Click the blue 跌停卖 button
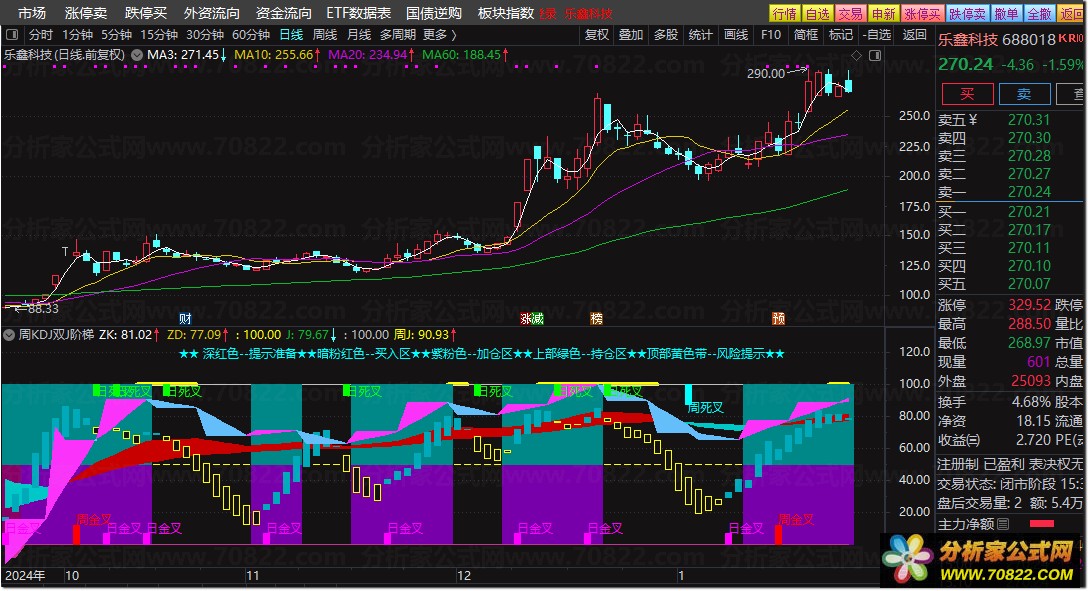The image size is (1090, 591). (967, 14)
